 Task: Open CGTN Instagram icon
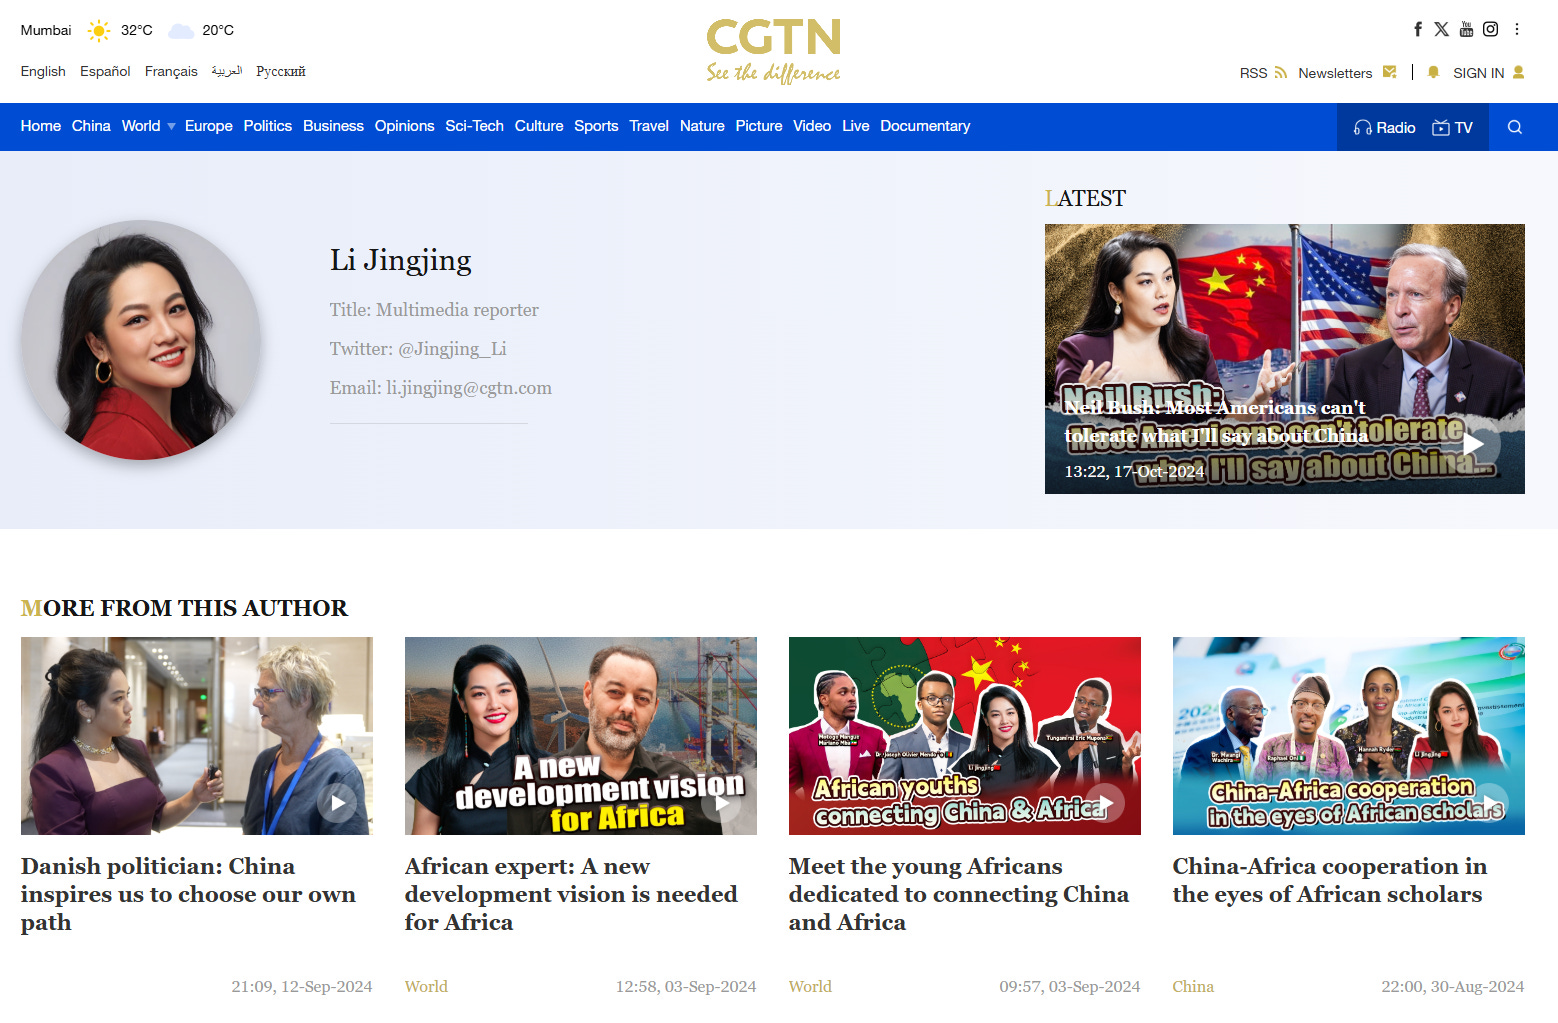point(1490,29)
